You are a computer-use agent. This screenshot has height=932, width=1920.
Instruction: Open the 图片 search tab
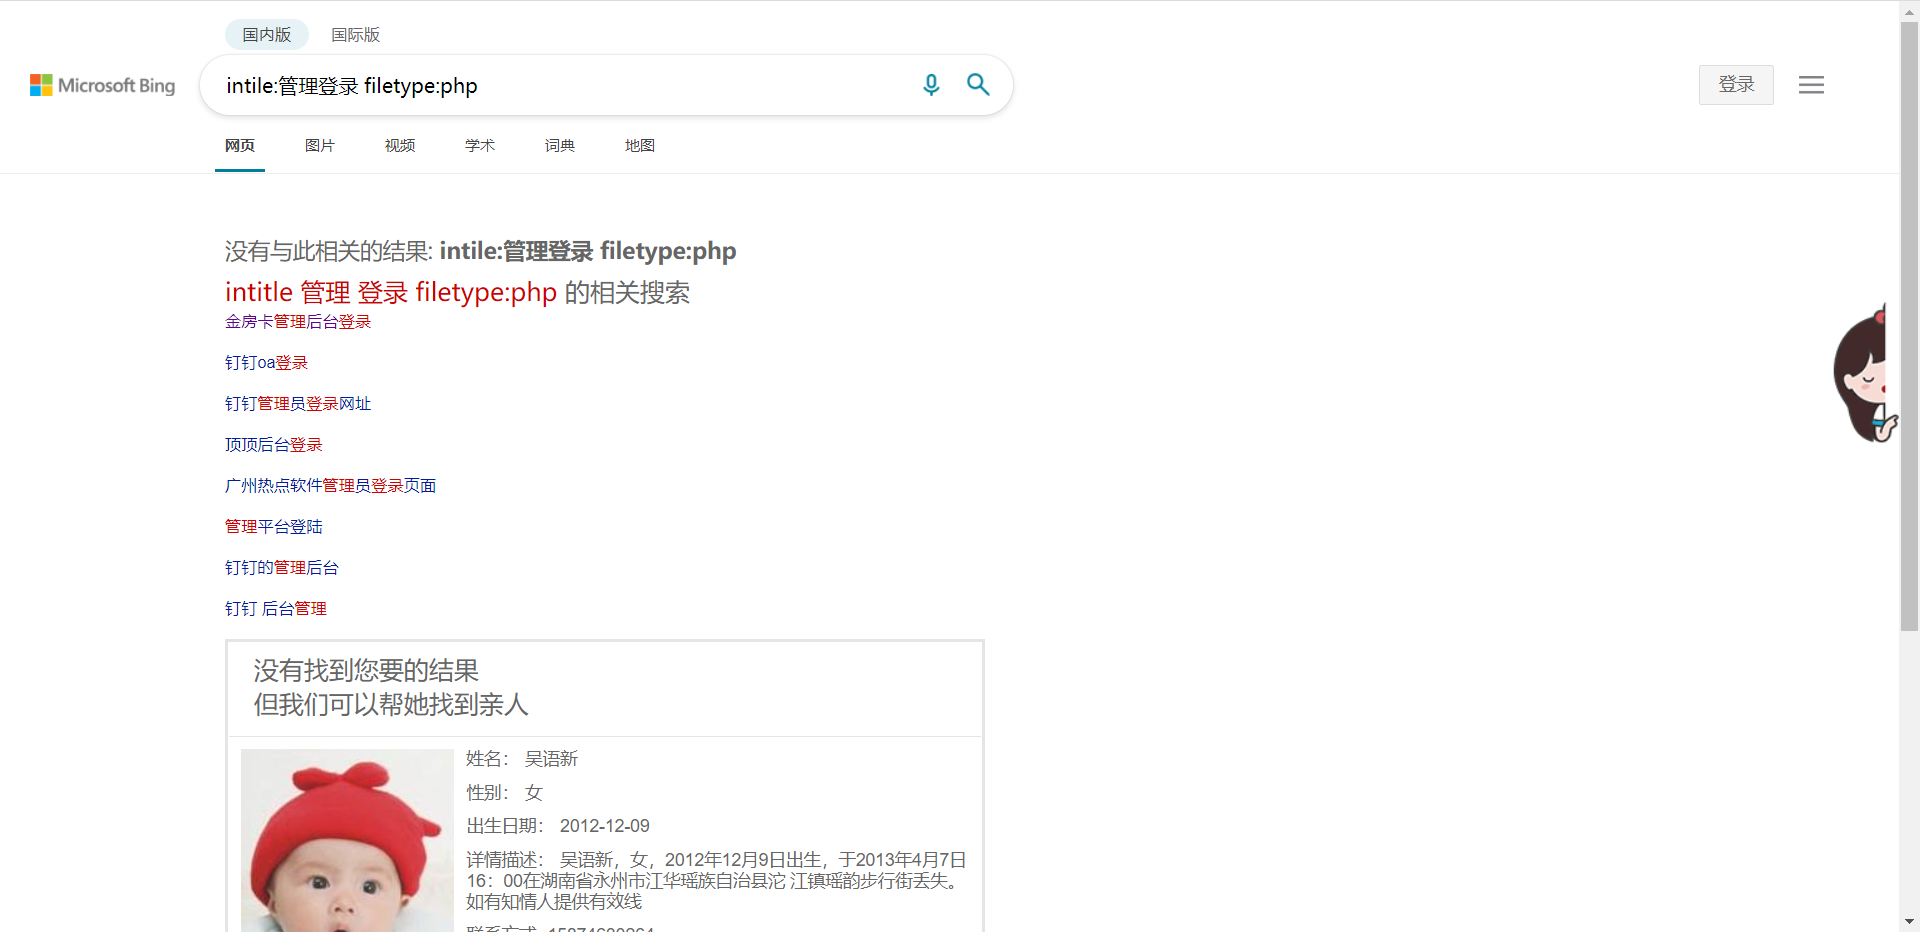point(320,146)
